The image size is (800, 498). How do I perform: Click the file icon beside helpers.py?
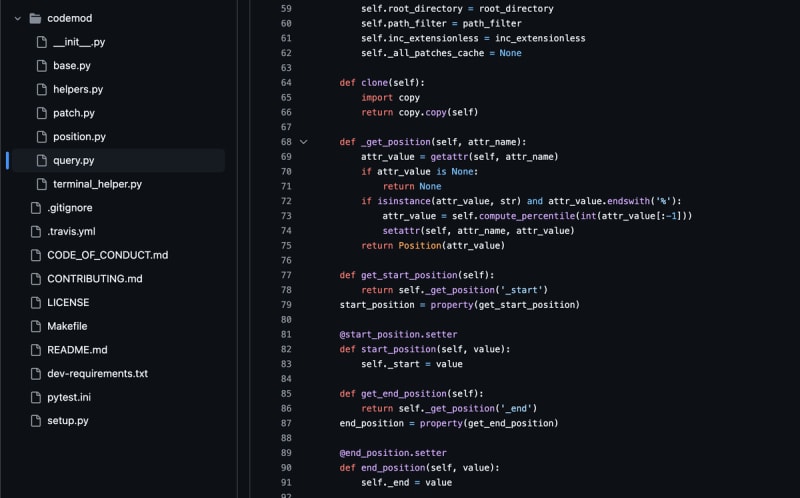41,89
